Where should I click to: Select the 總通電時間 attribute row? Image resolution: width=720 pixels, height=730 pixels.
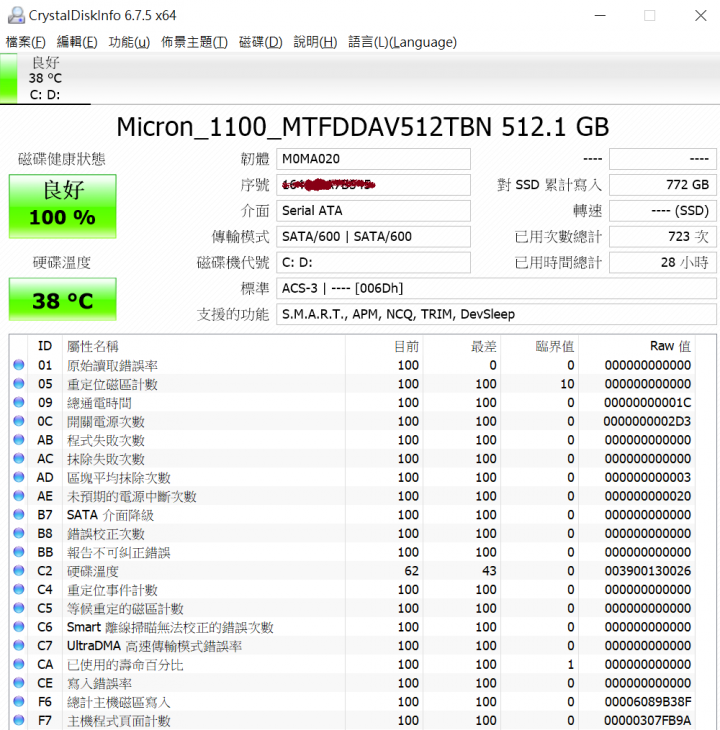pos(353,402)
